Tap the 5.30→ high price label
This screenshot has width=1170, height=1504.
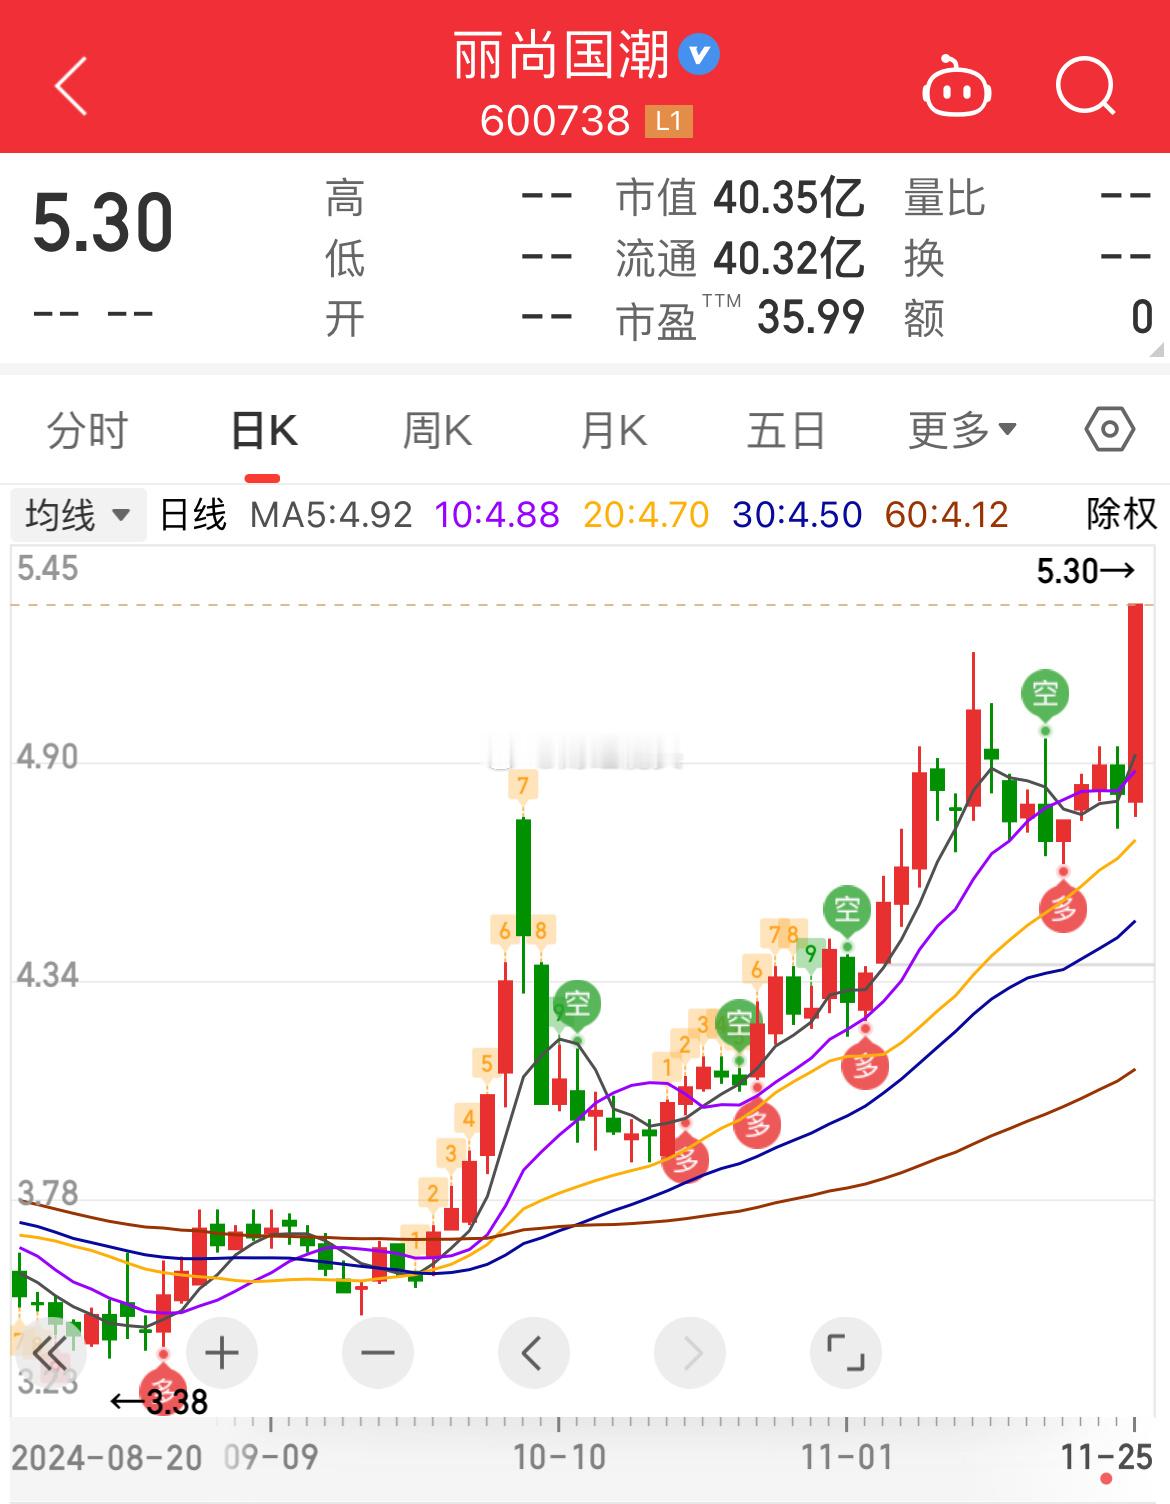point(1086,571)
